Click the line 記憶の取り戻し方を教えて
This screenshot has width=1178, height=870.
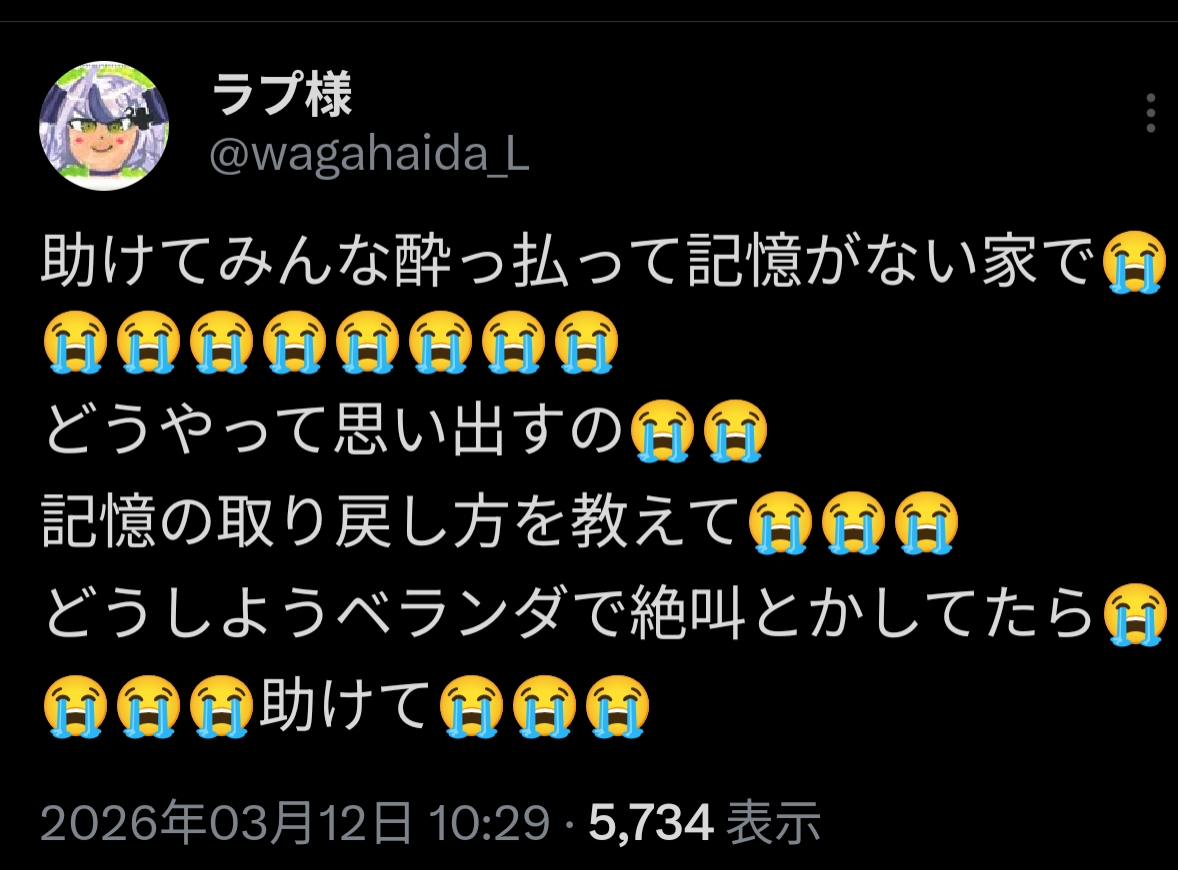(391, 522)
